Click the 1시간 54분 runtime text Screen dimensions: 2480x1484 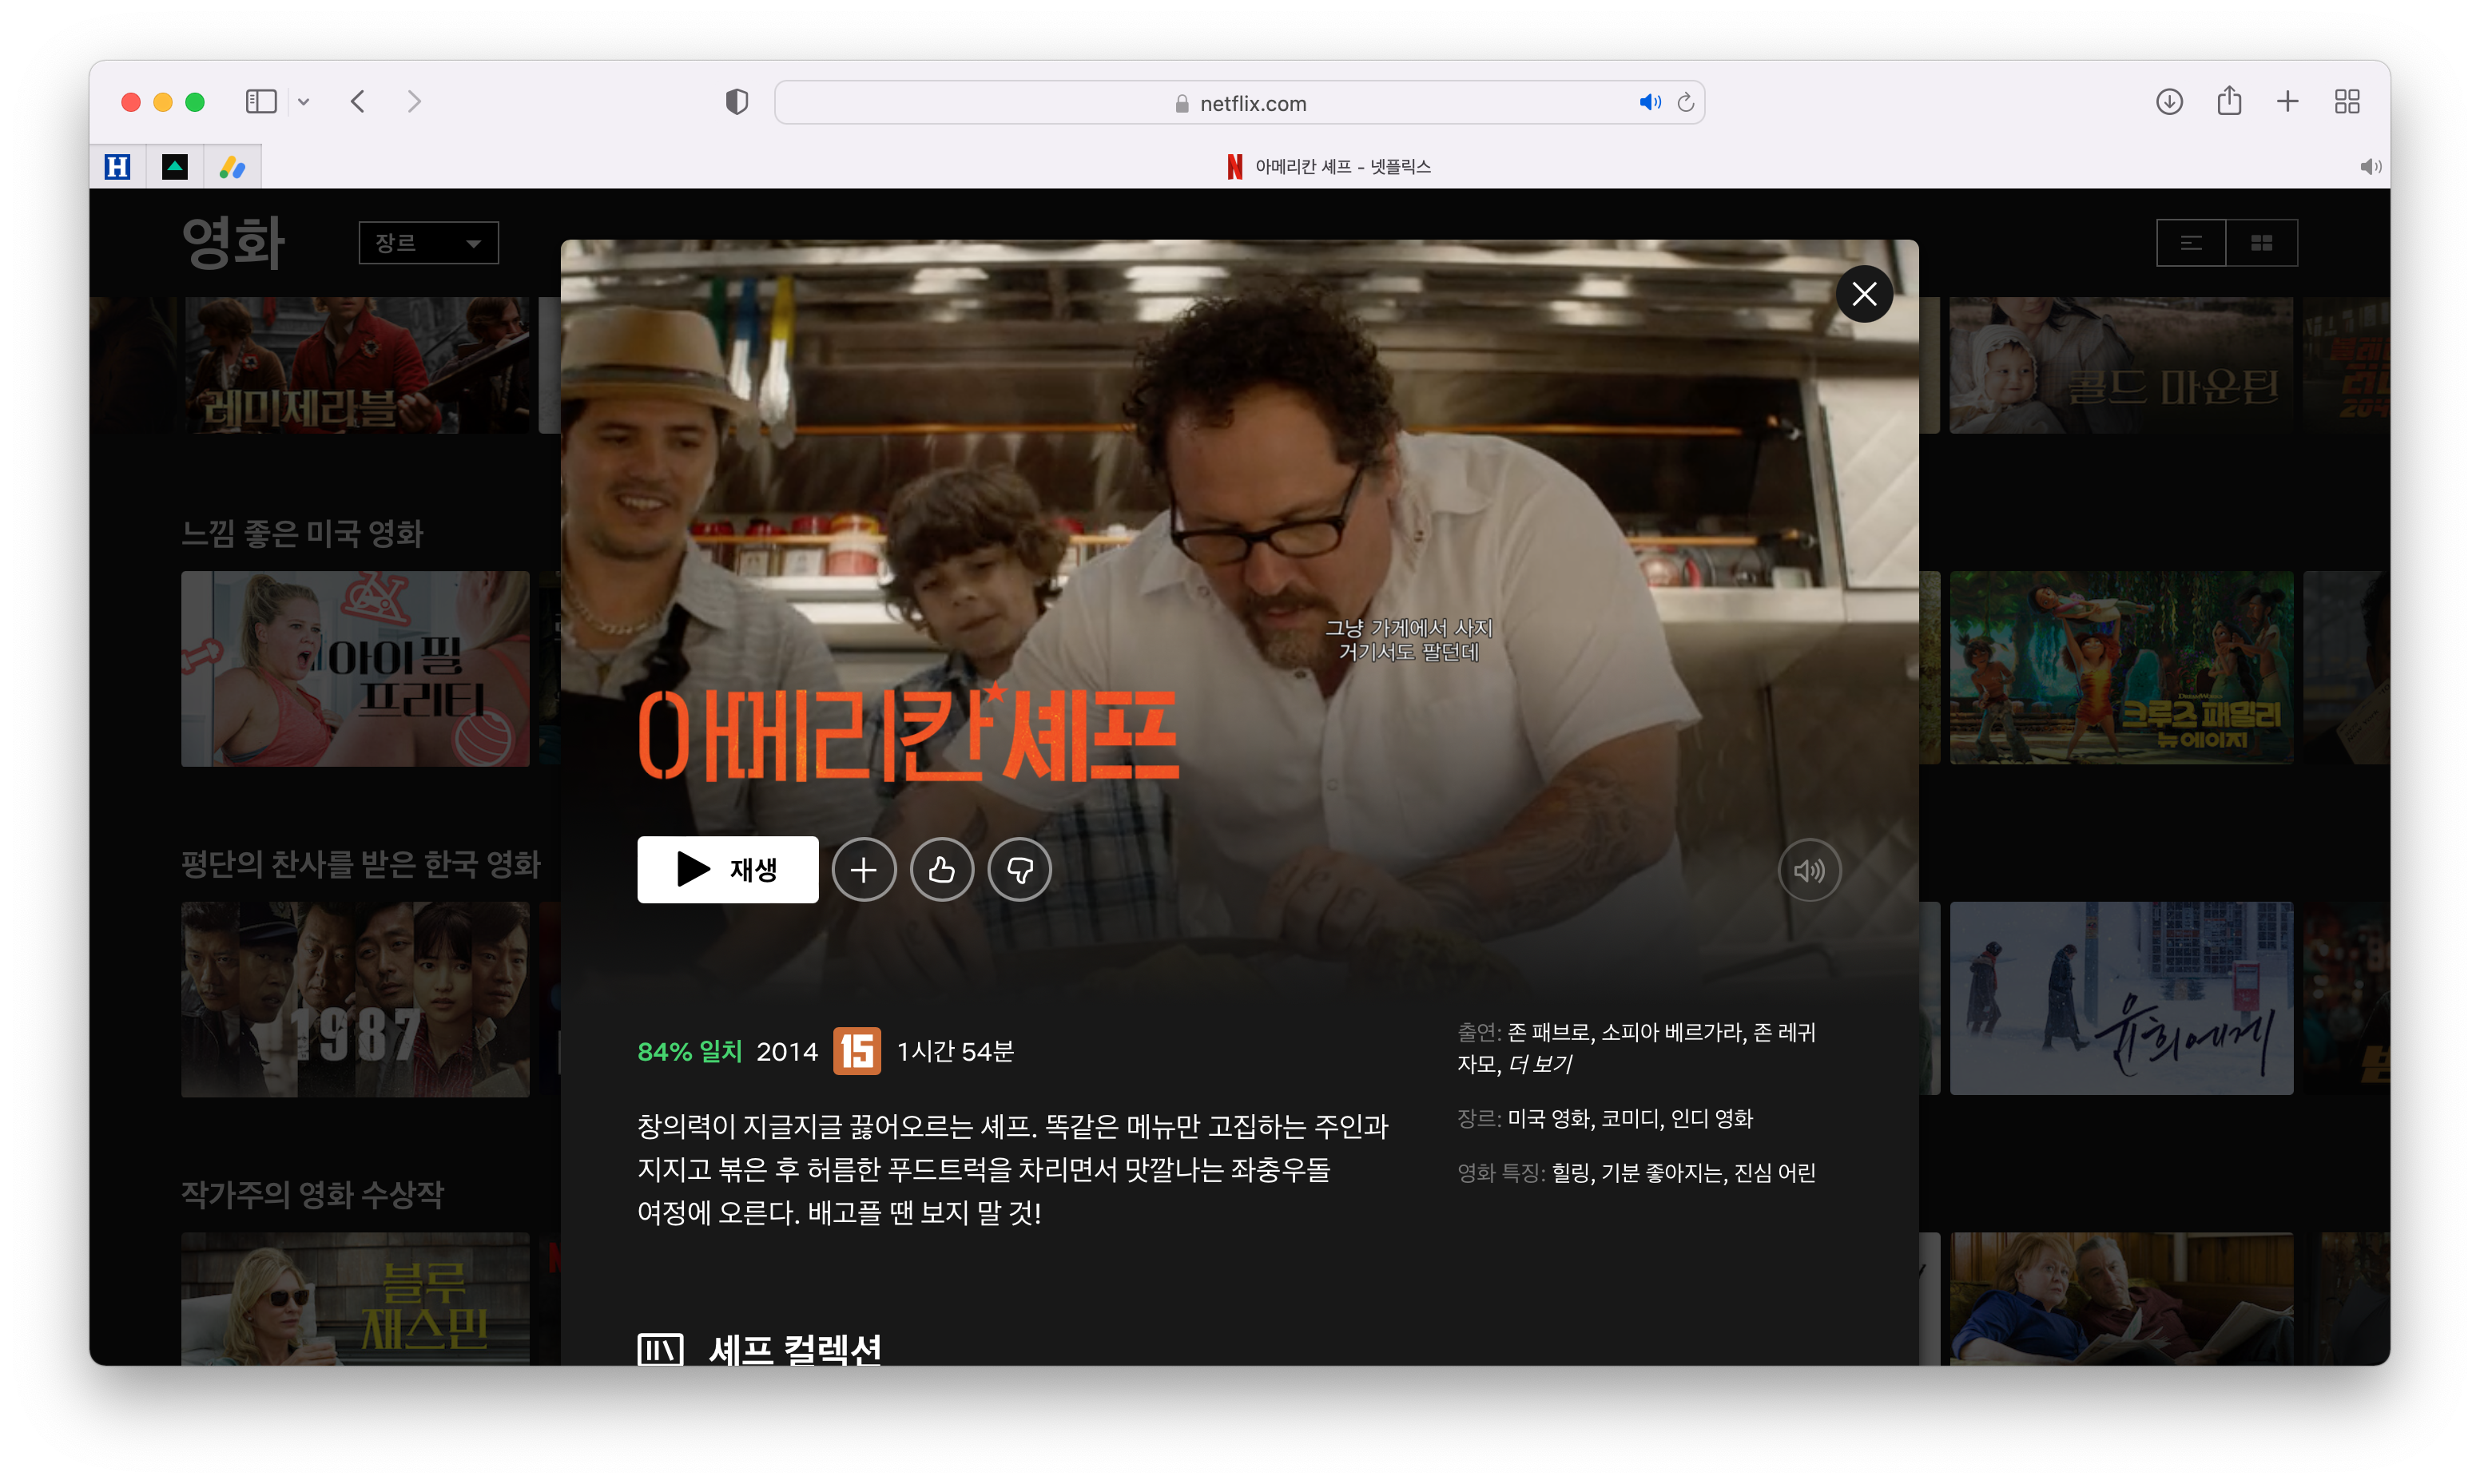point(955,1051)
